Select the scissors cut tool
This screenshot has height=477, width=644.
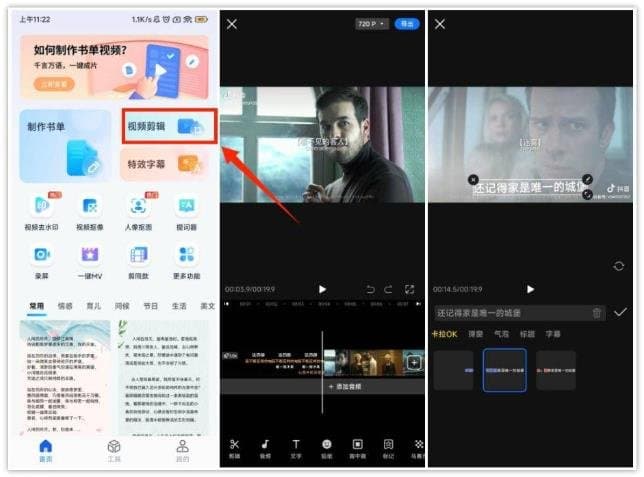tap(235, 448)
